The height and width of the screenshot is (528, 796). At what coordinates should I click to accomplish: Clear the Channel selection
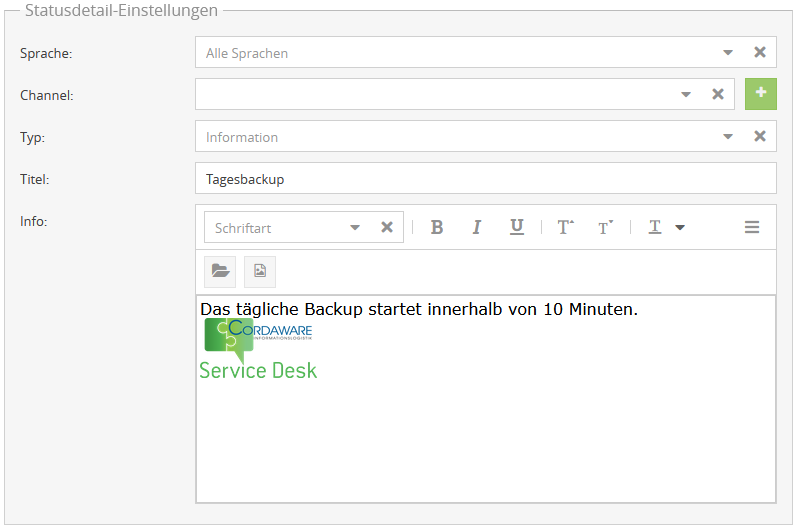(x=718, y=94)
